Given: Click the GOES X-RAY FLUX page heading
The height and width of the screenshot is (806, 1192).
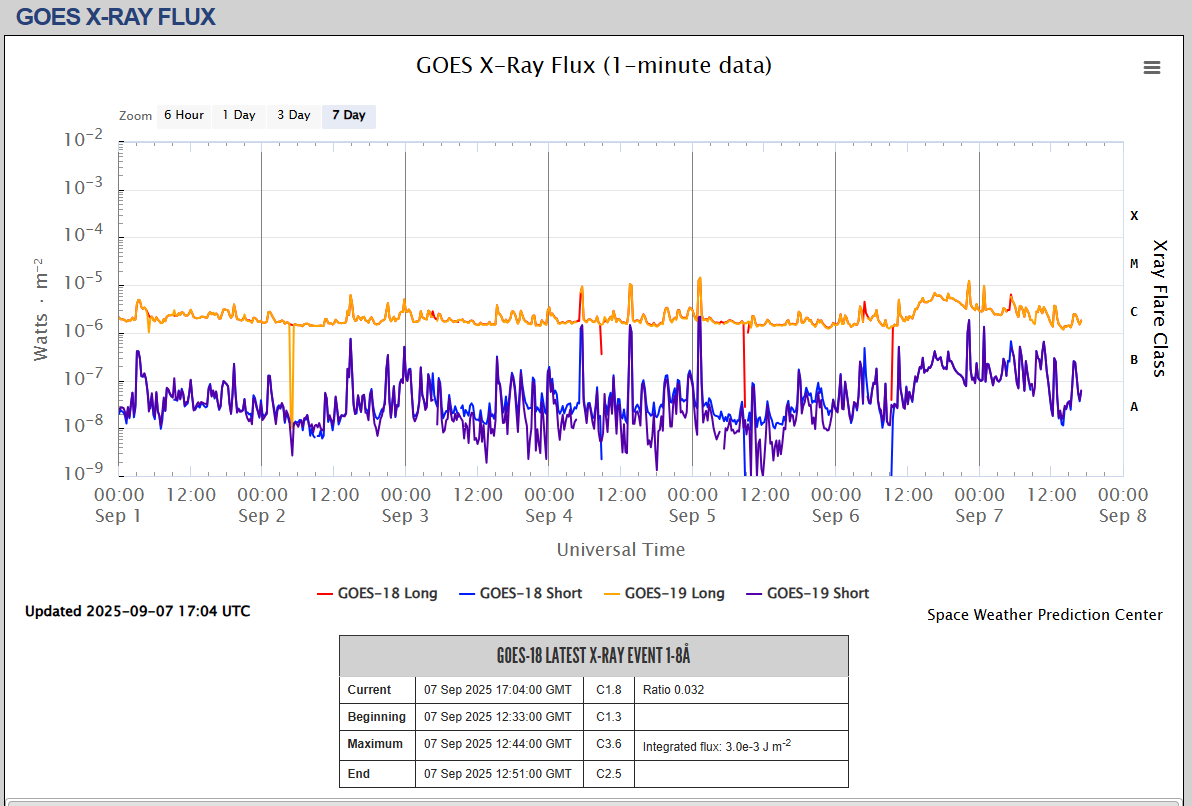Looking at the screenshot, I should (x=116, y=17).
